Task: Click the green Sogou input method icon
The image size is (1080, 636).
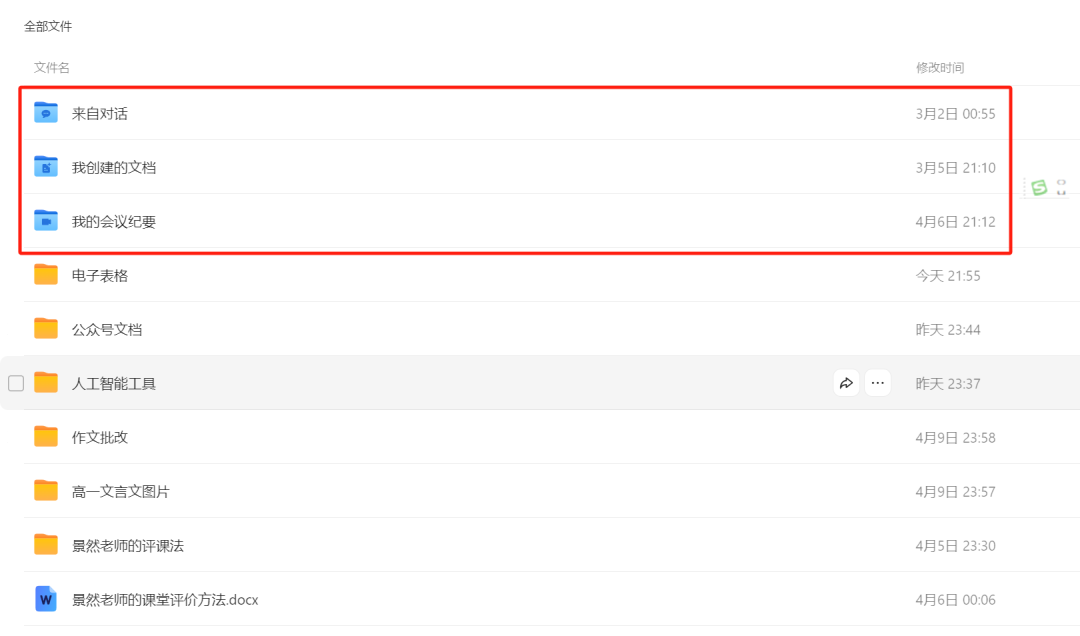Action: click(x=1039, y=187)
